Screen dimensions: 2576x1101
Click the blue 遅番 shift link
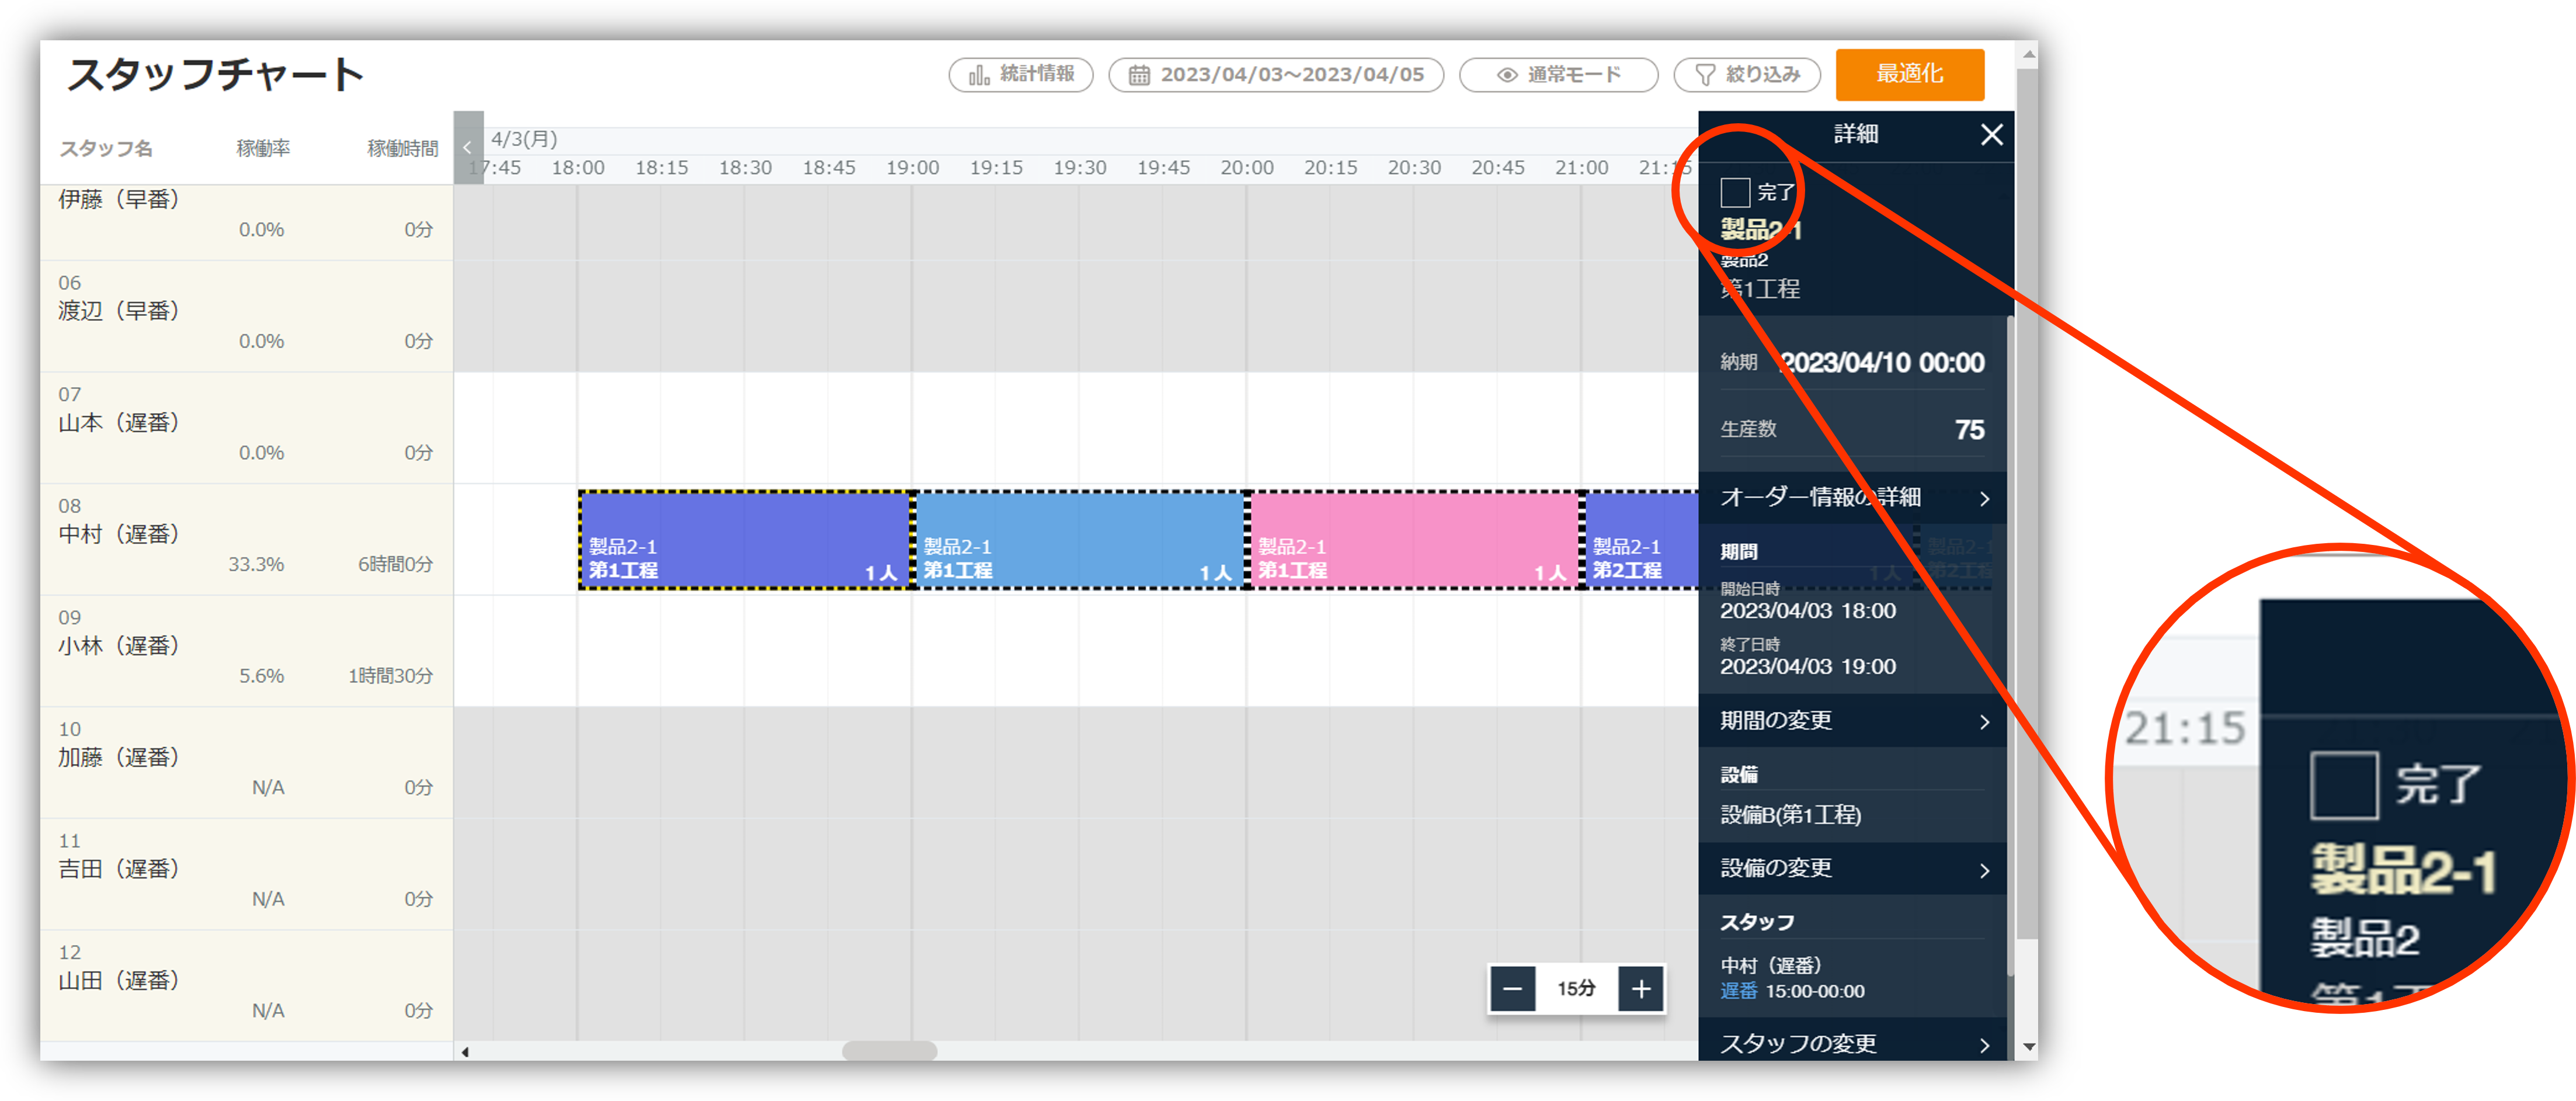[x=1738, y=991]
